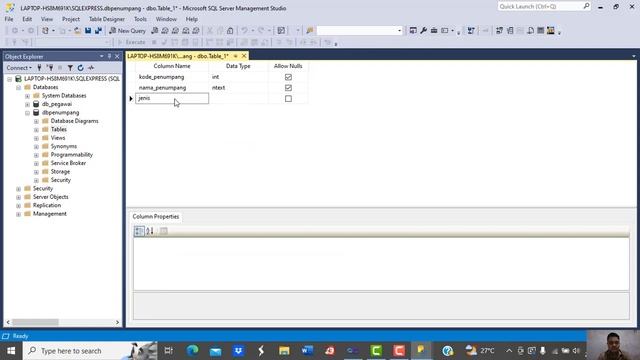Expand the Tables folder under dbpenumpang
This screenshot has height=360, width=640.
pyautogui.click(x=36, y=130)
